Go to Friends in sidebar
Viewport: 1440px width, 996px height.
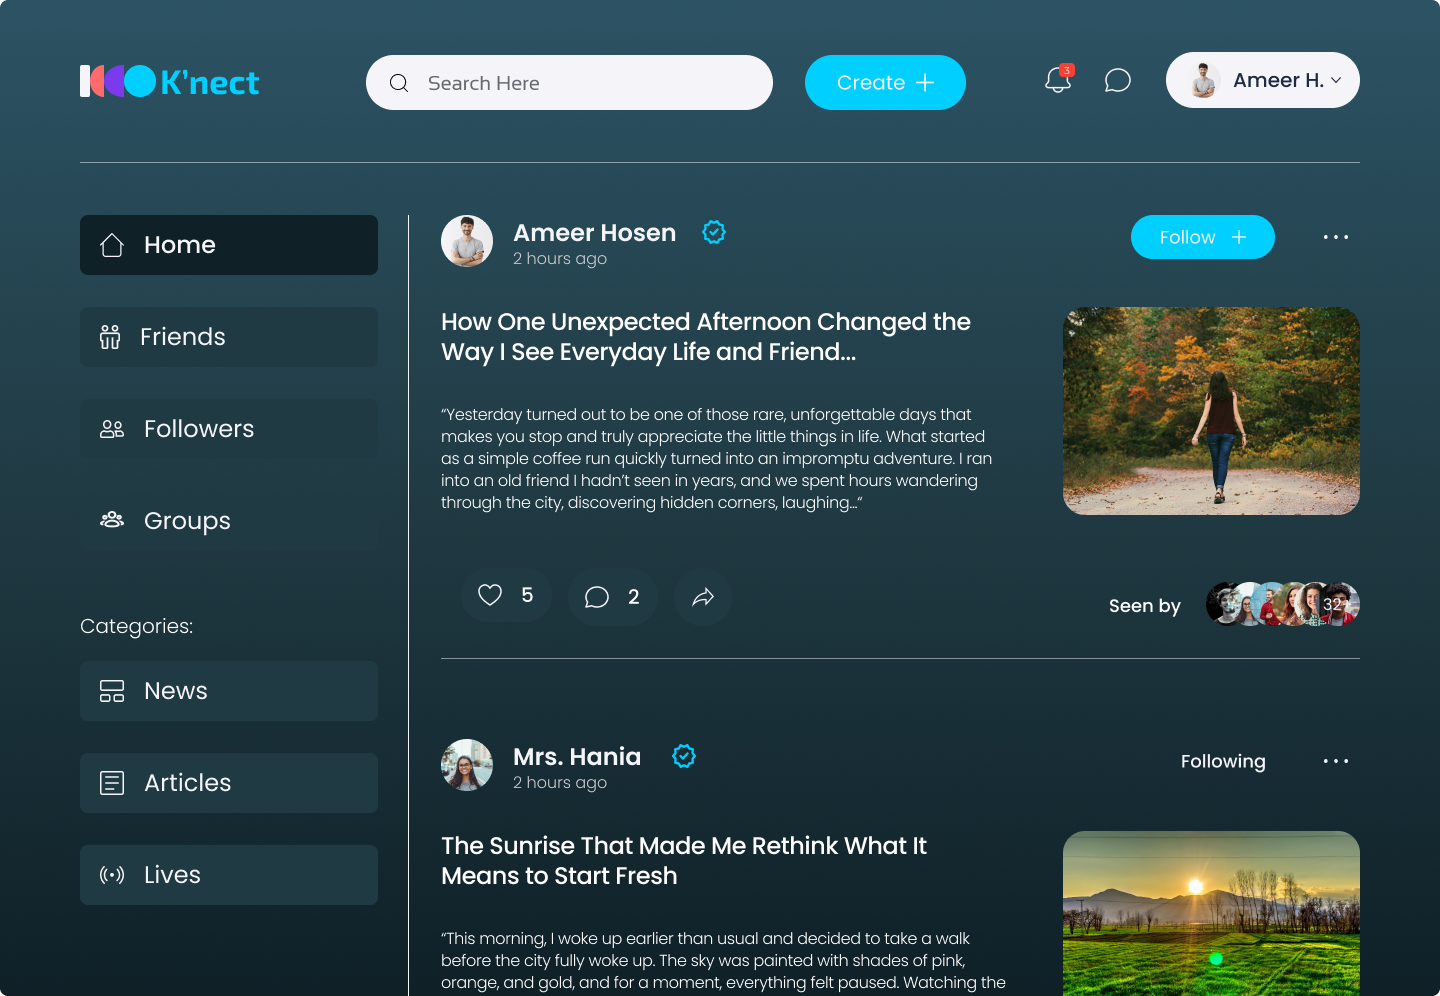pos(229,337)
